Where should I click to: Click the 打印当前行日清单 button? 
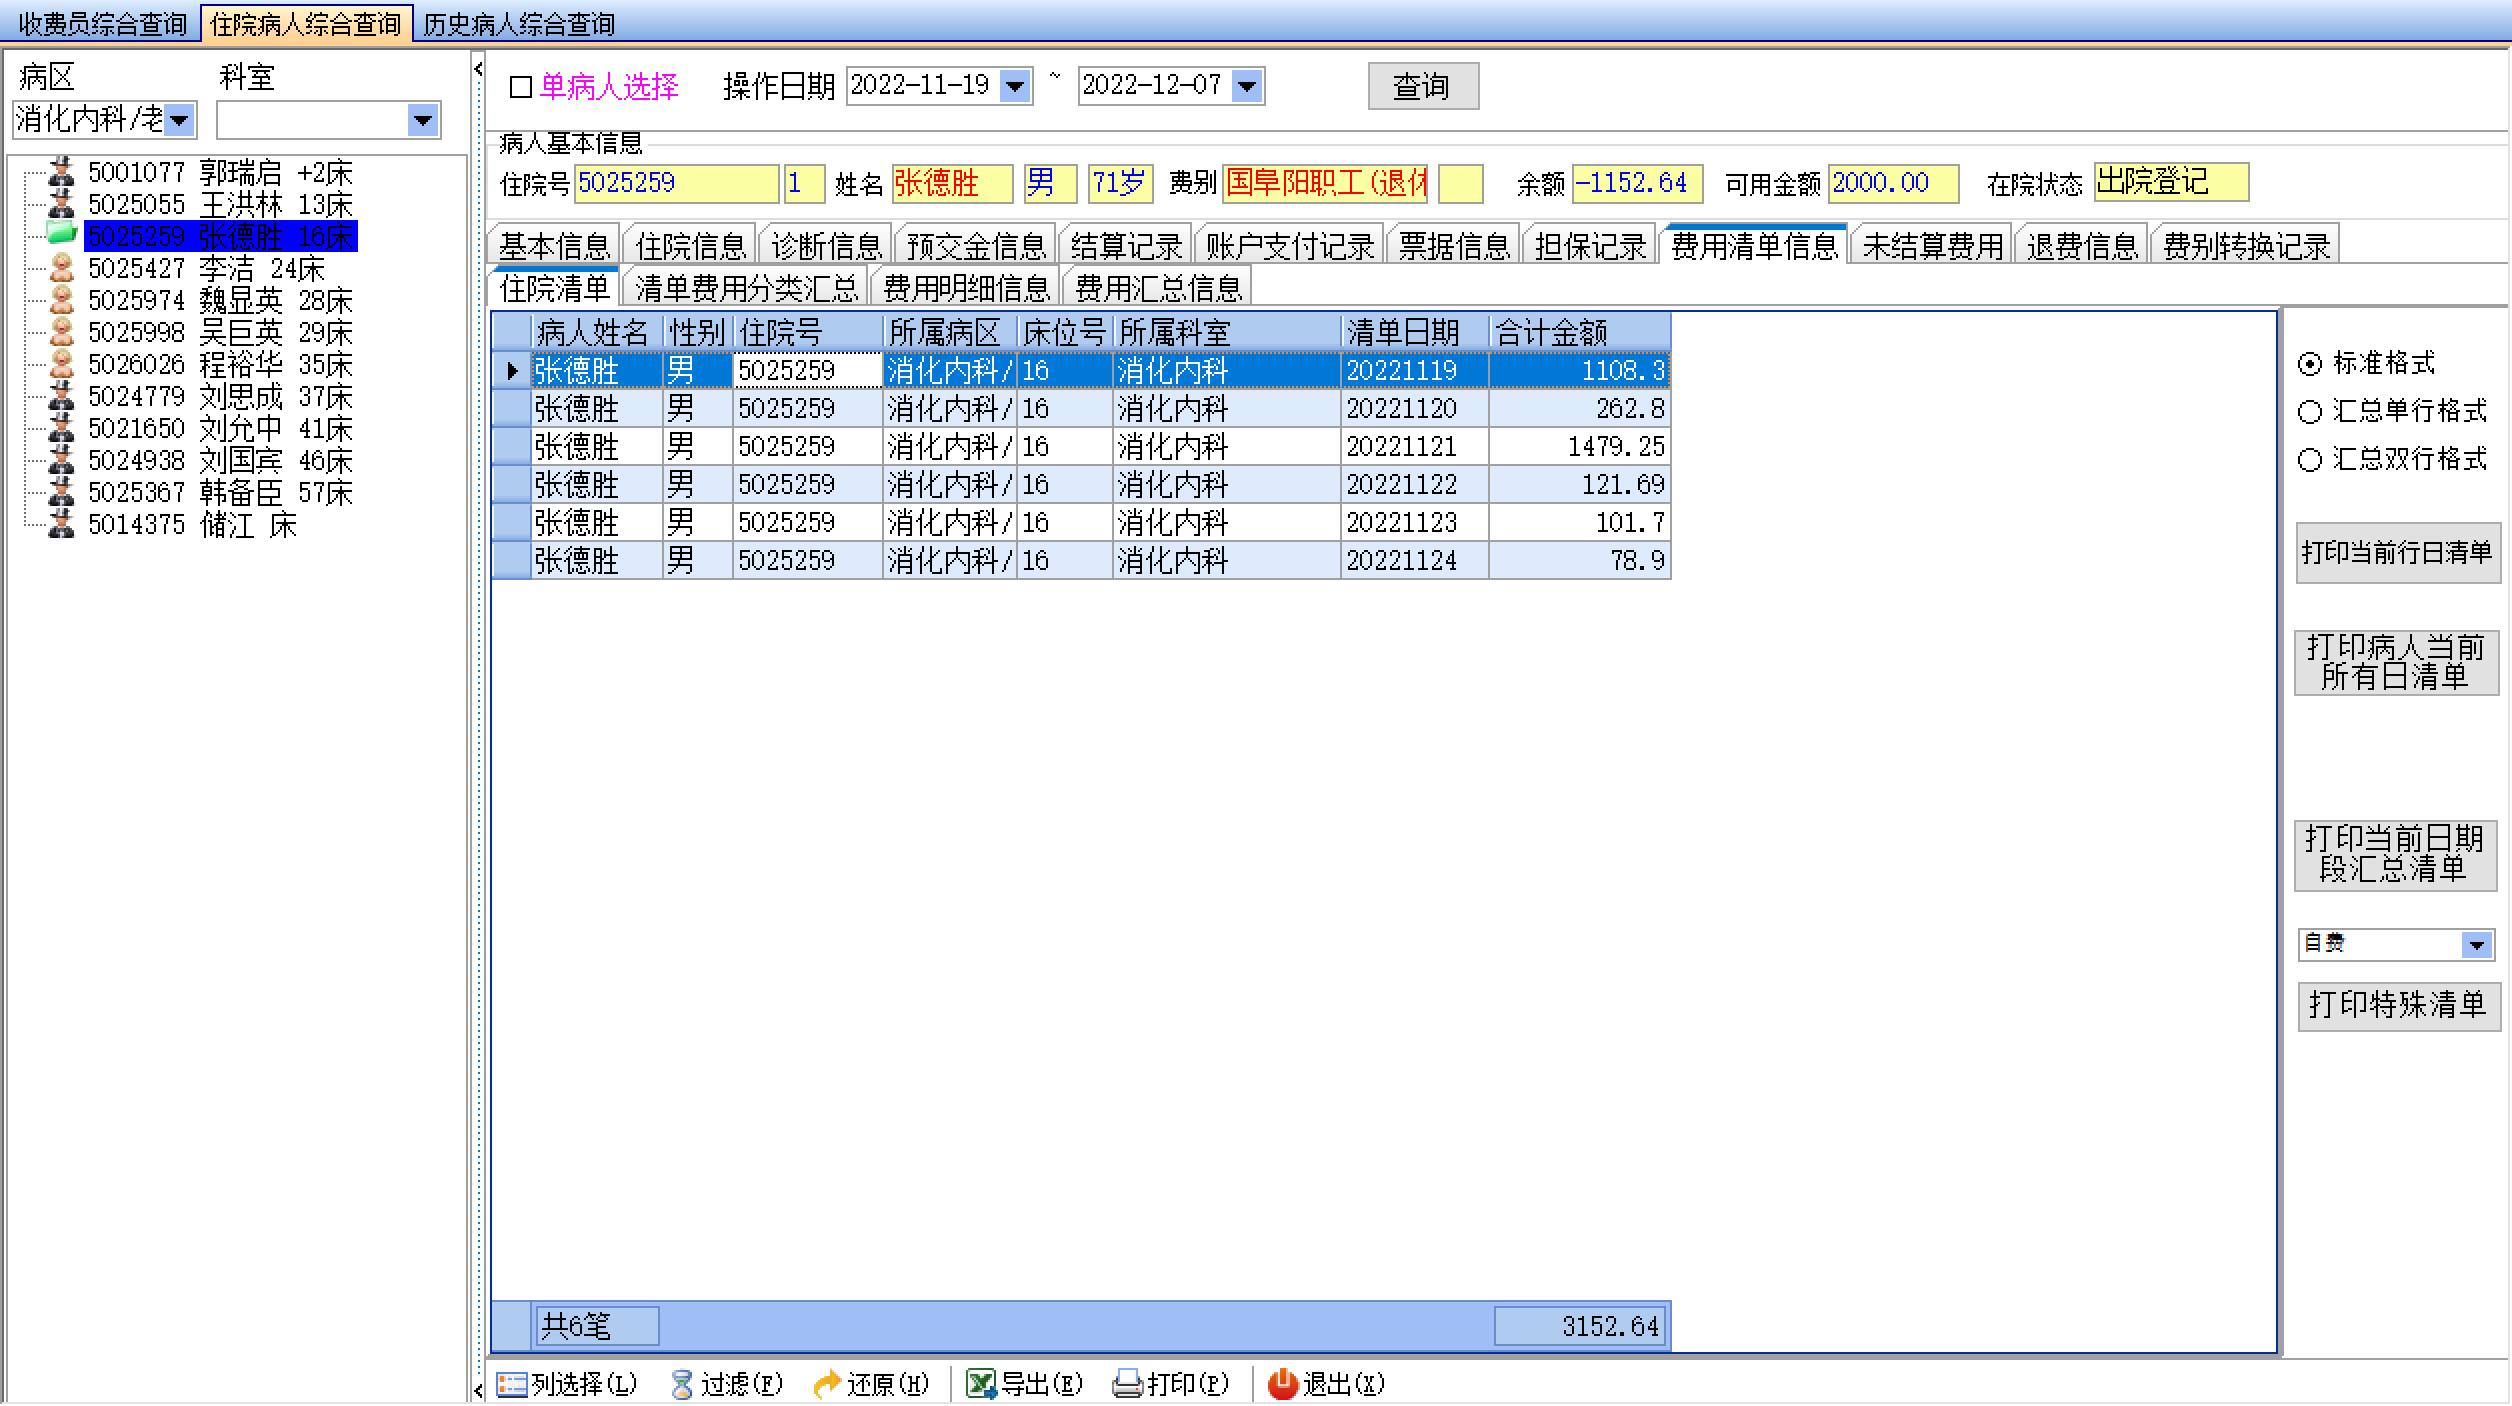point(2396,552)
